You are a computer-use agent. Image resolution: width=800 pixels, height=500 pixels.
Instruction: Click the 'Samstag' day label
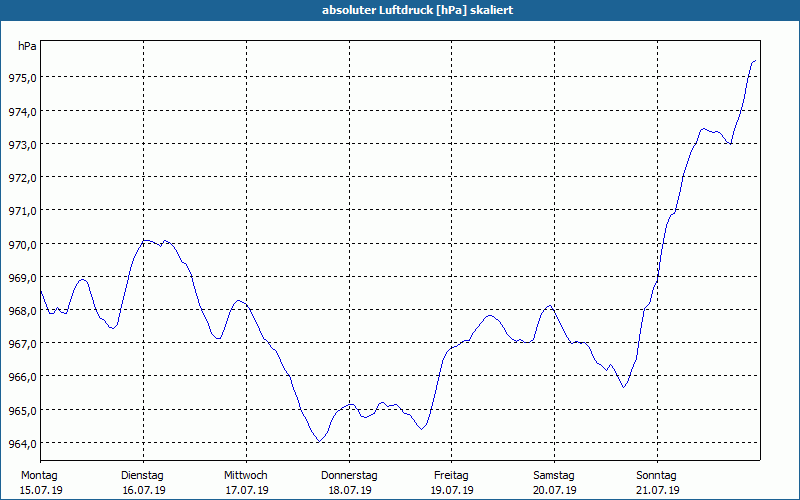point(554,476)
